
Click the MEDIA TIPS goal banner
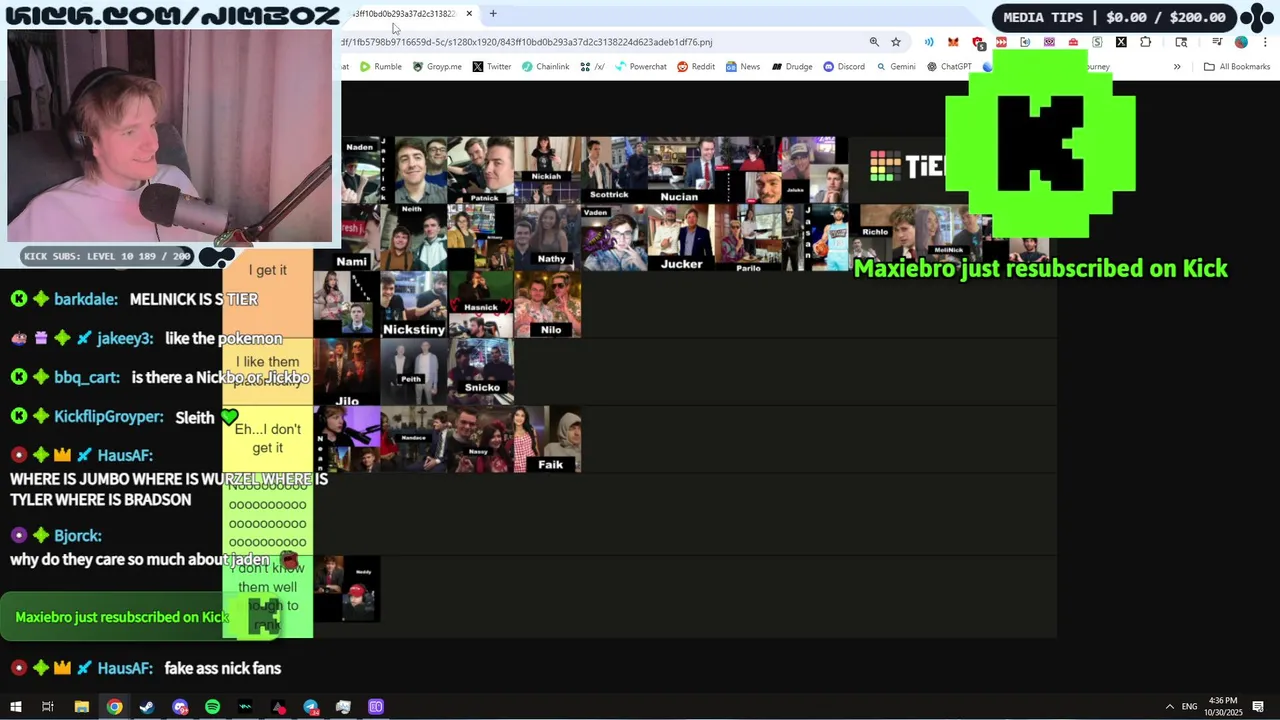point(1114,17)
